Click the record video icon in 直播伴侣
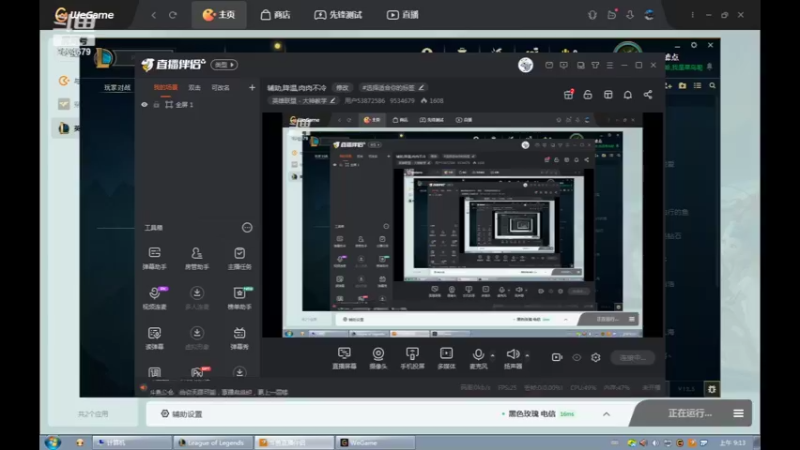Screen dimensions: 800x450 pyautogui.click(x=557, y=358)
